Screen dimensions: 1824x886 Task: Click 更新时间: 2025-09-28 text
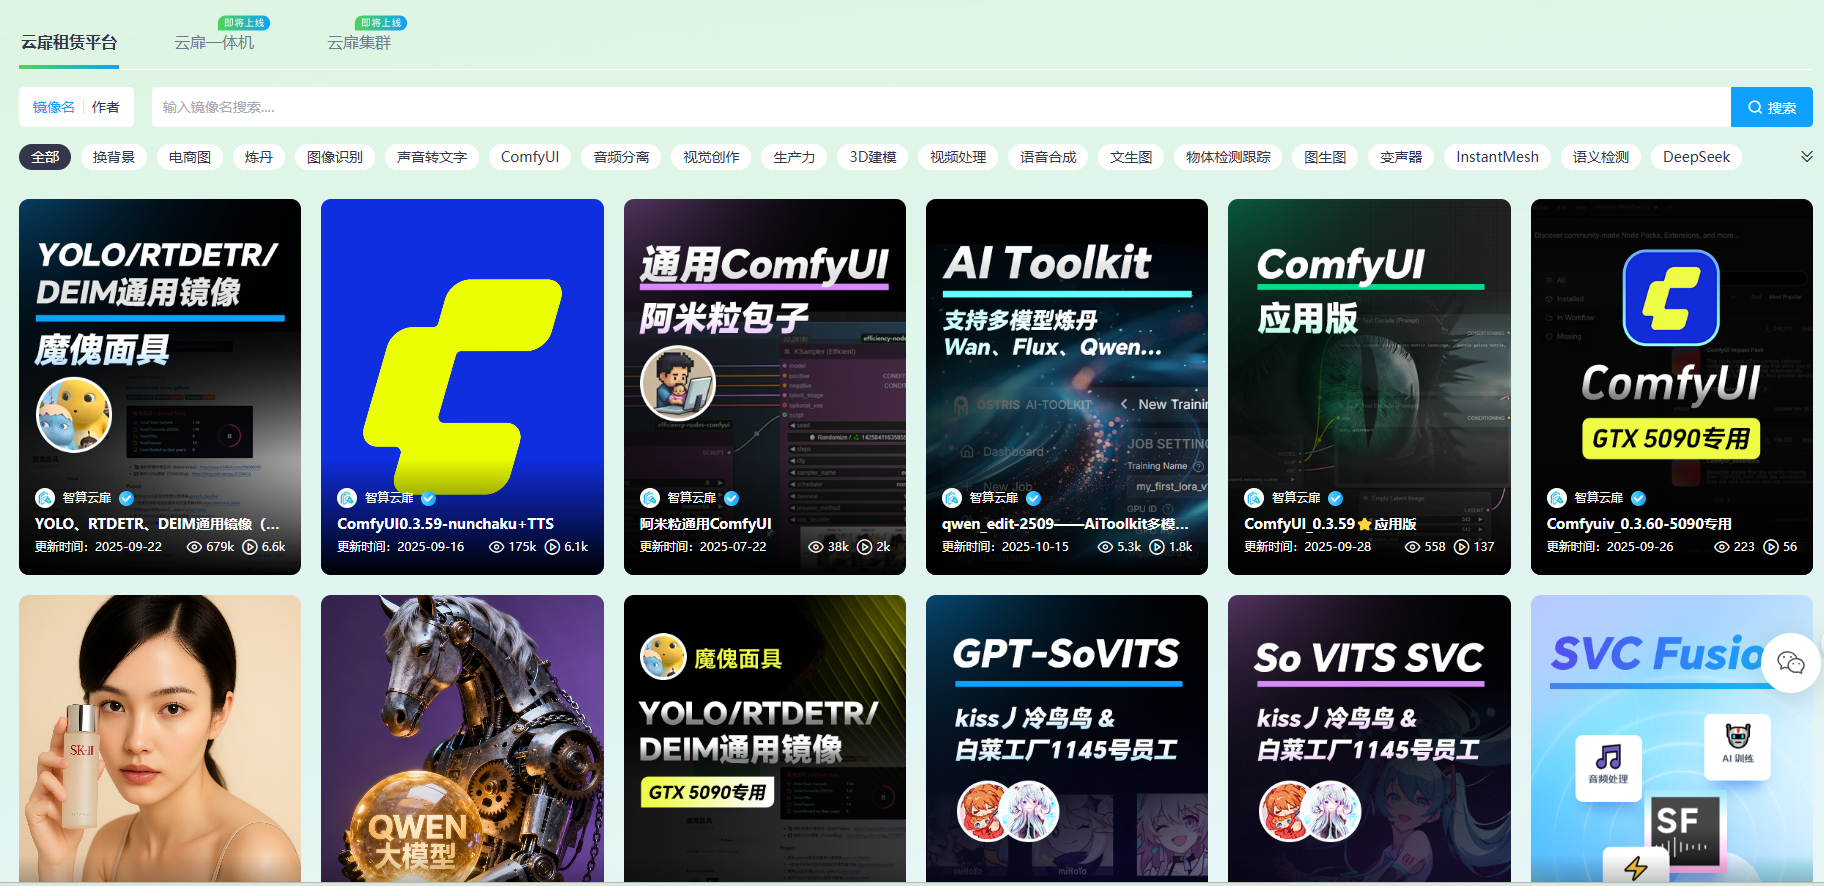point(1308,547)
